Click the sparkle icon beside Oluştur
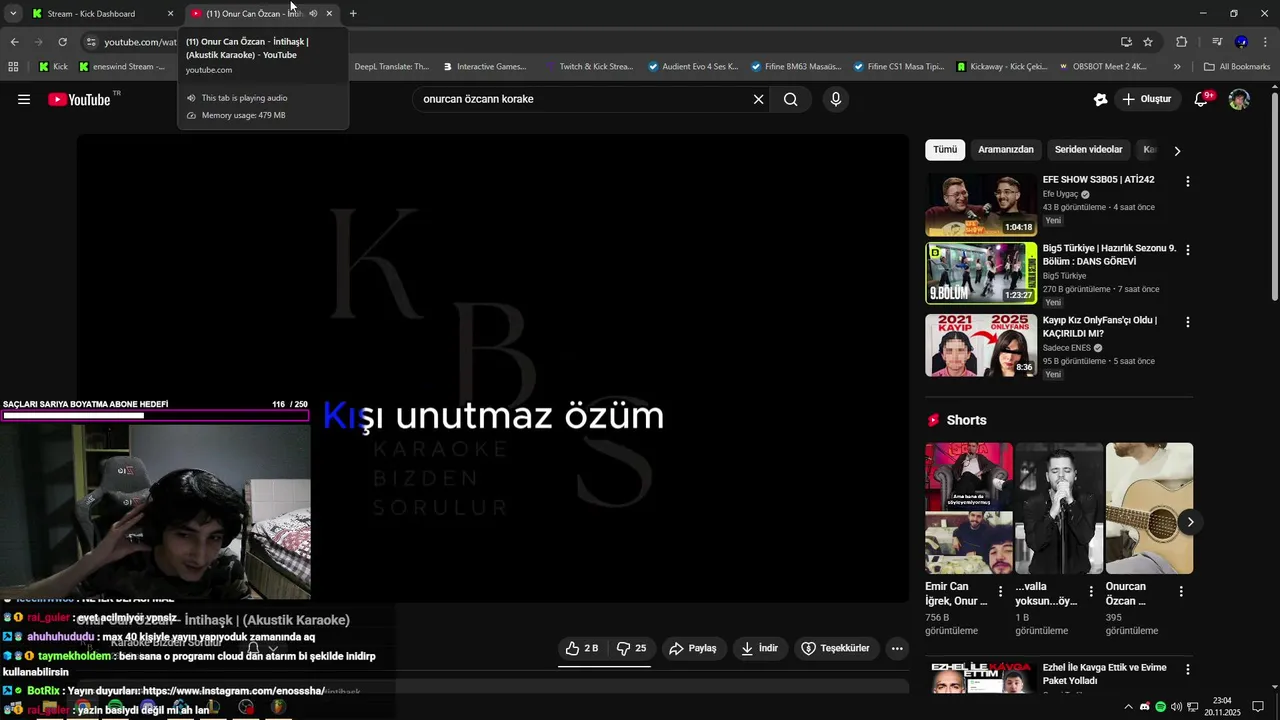This screenshot has width=1280, height=720. tap(1101, 99)
